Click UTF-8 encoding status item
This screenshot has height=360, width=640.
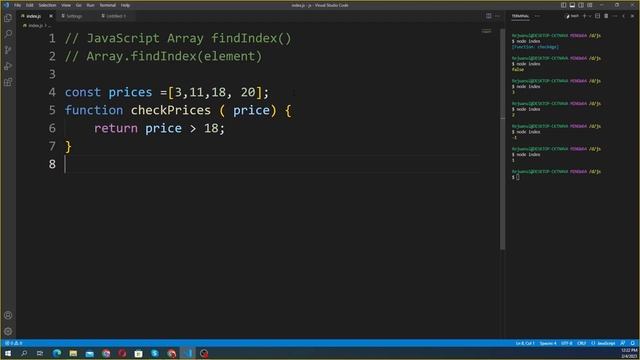(x=567, y=343)
